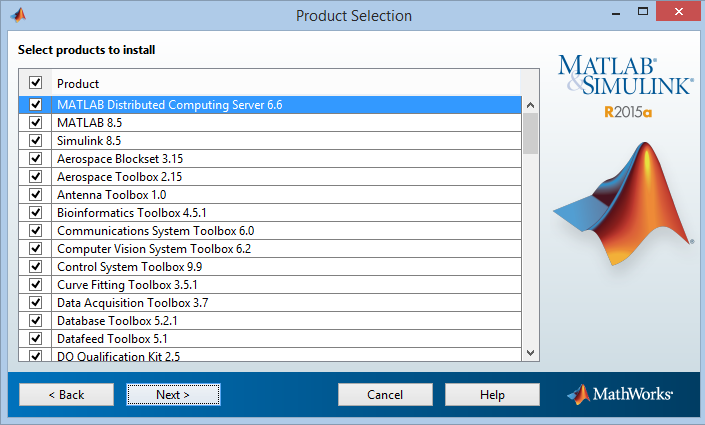Uncheck Data Acquisition Toolbox 3.7 checkbox
The width and height of the screenshot is (705, 425).
[36, 302]
